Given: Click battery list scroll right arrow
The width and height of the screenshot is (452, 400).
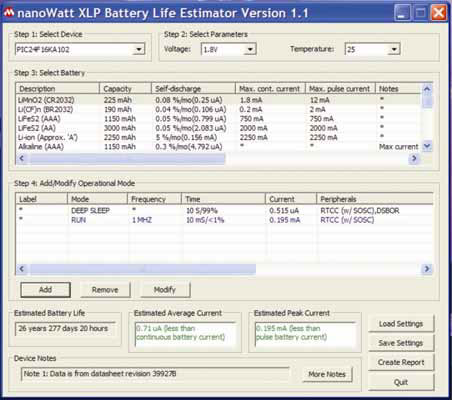Looking at the screenshot, I should pos(414,158).
